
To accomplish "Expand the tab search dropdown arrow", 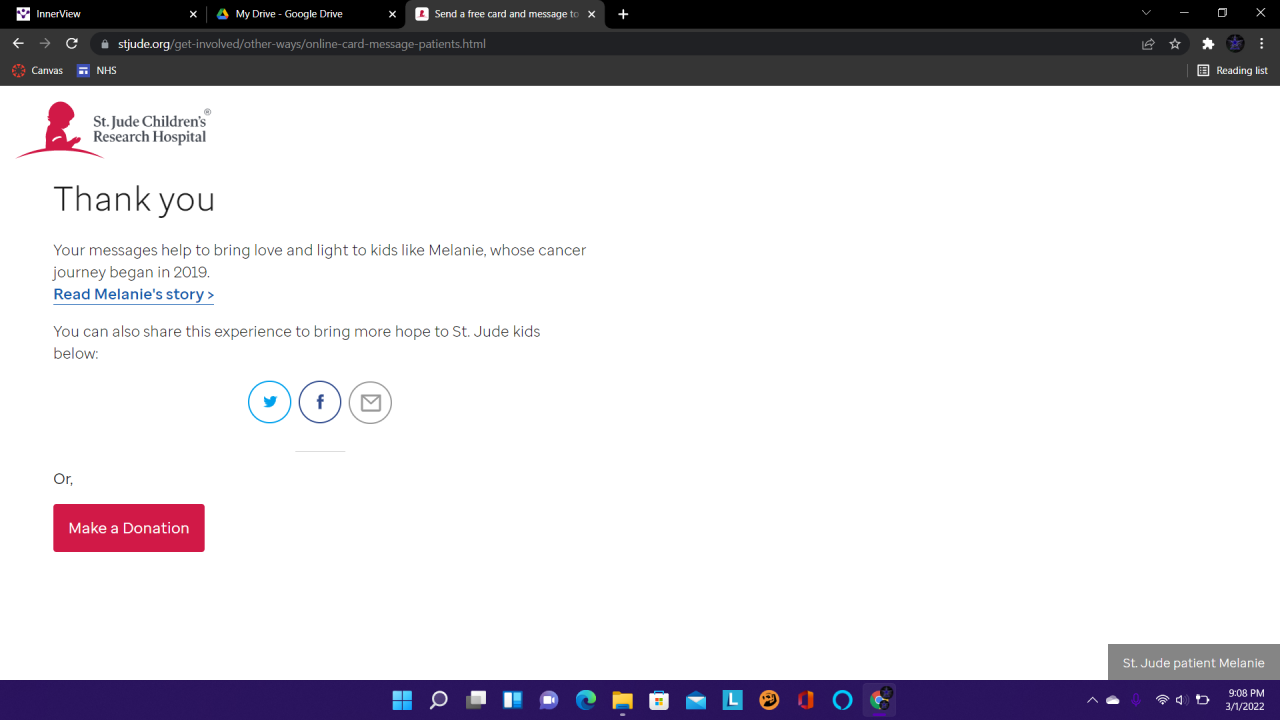I will [1146, 13].
